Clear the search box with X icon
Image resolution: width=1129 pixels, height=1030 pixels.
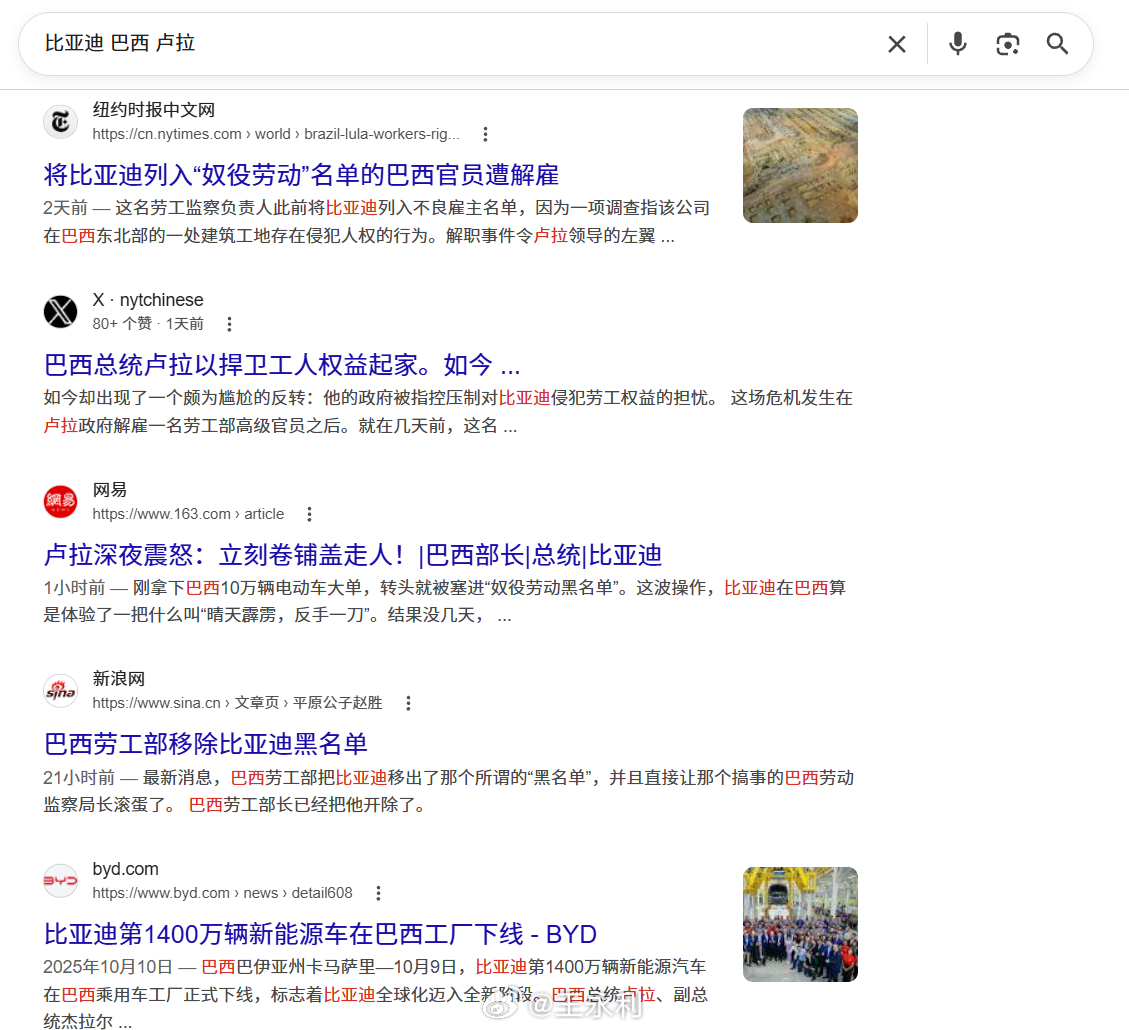896,45
